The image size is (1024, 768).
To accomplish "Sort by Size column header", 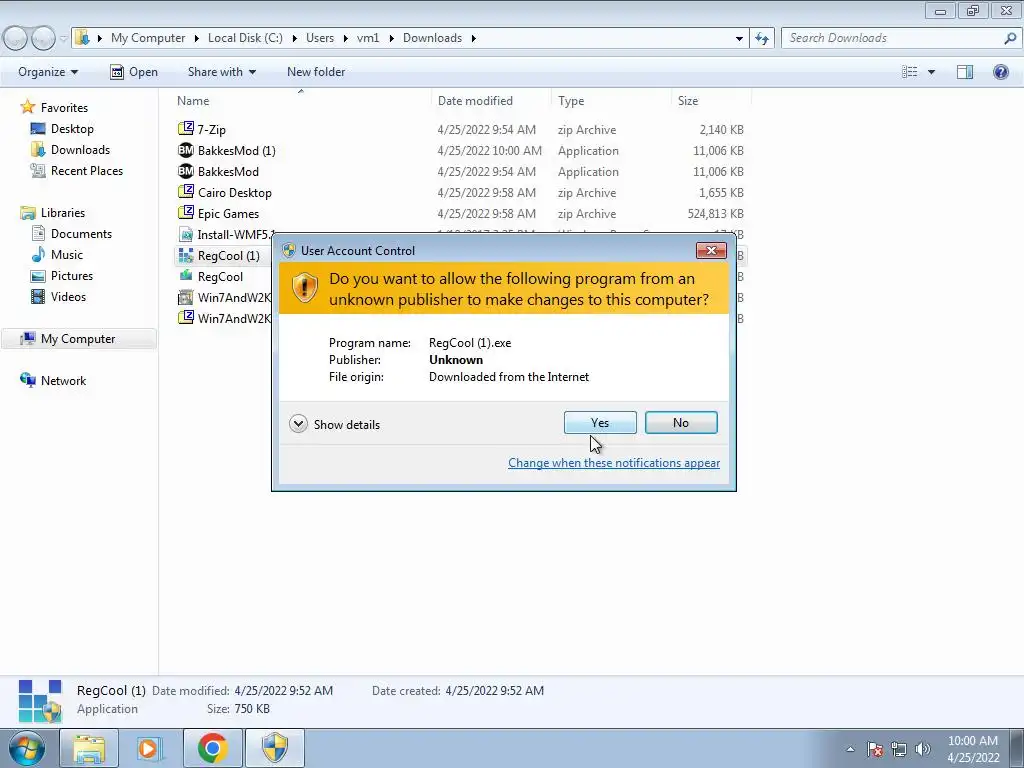I will [x=688, y=101].
